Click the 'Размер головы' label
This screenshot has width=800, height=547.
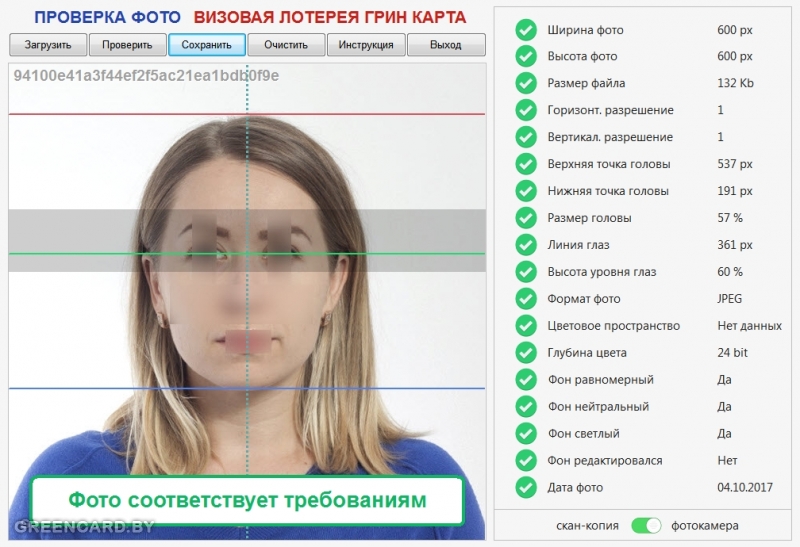click(x=589, y=218)
